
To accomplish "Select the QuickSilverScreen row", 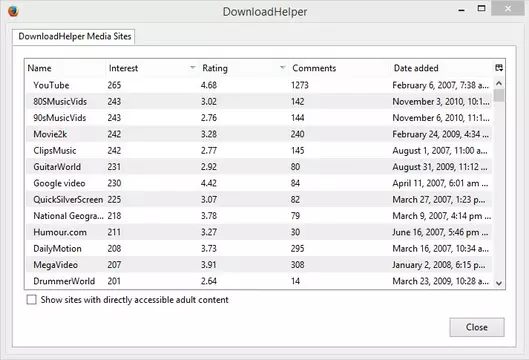I will [x=259, y=199].
